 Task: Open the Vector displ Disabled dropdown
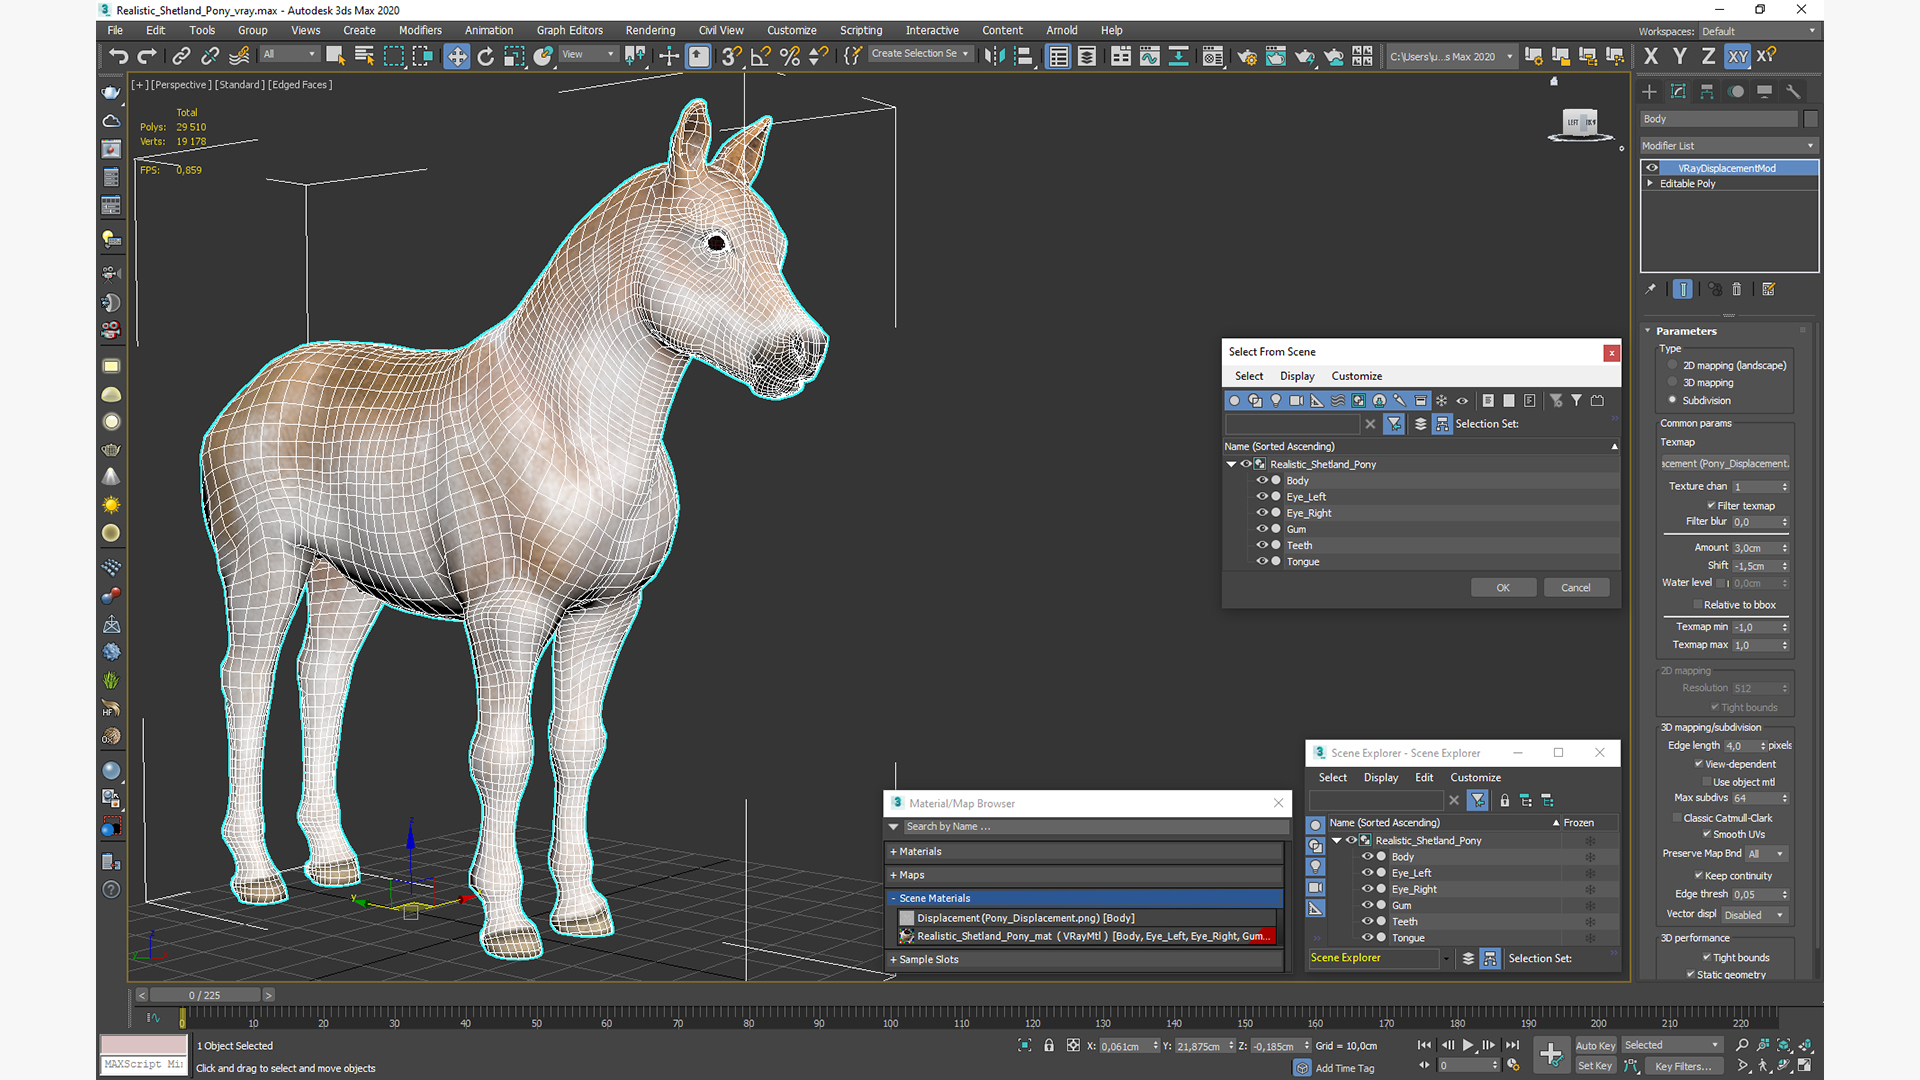click(1753, 914)
